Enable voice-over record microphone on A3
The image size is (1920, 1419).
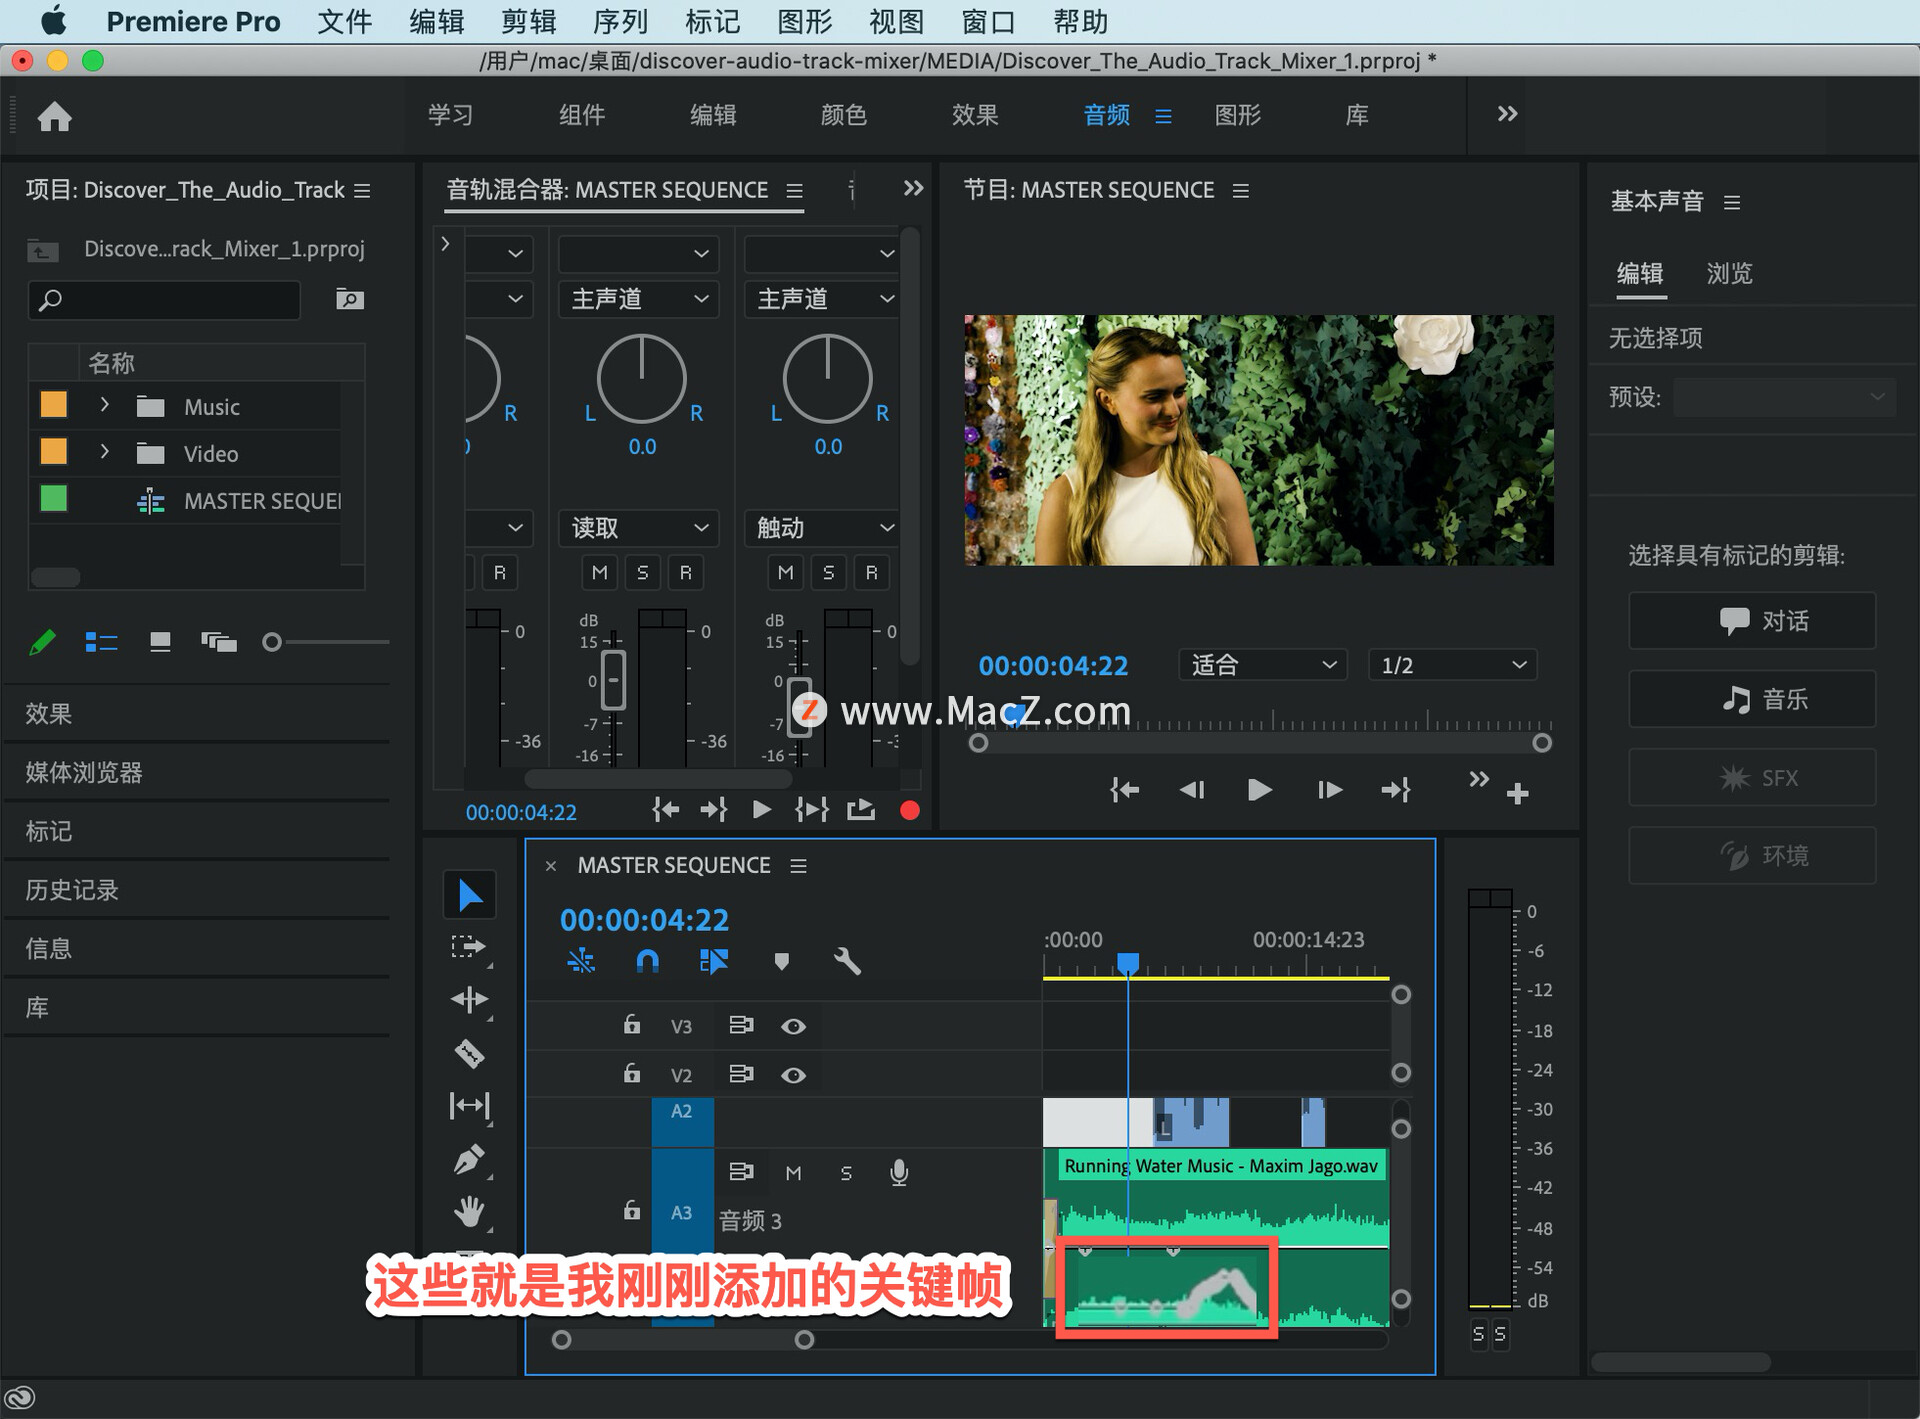click(x=898, y=1172)
